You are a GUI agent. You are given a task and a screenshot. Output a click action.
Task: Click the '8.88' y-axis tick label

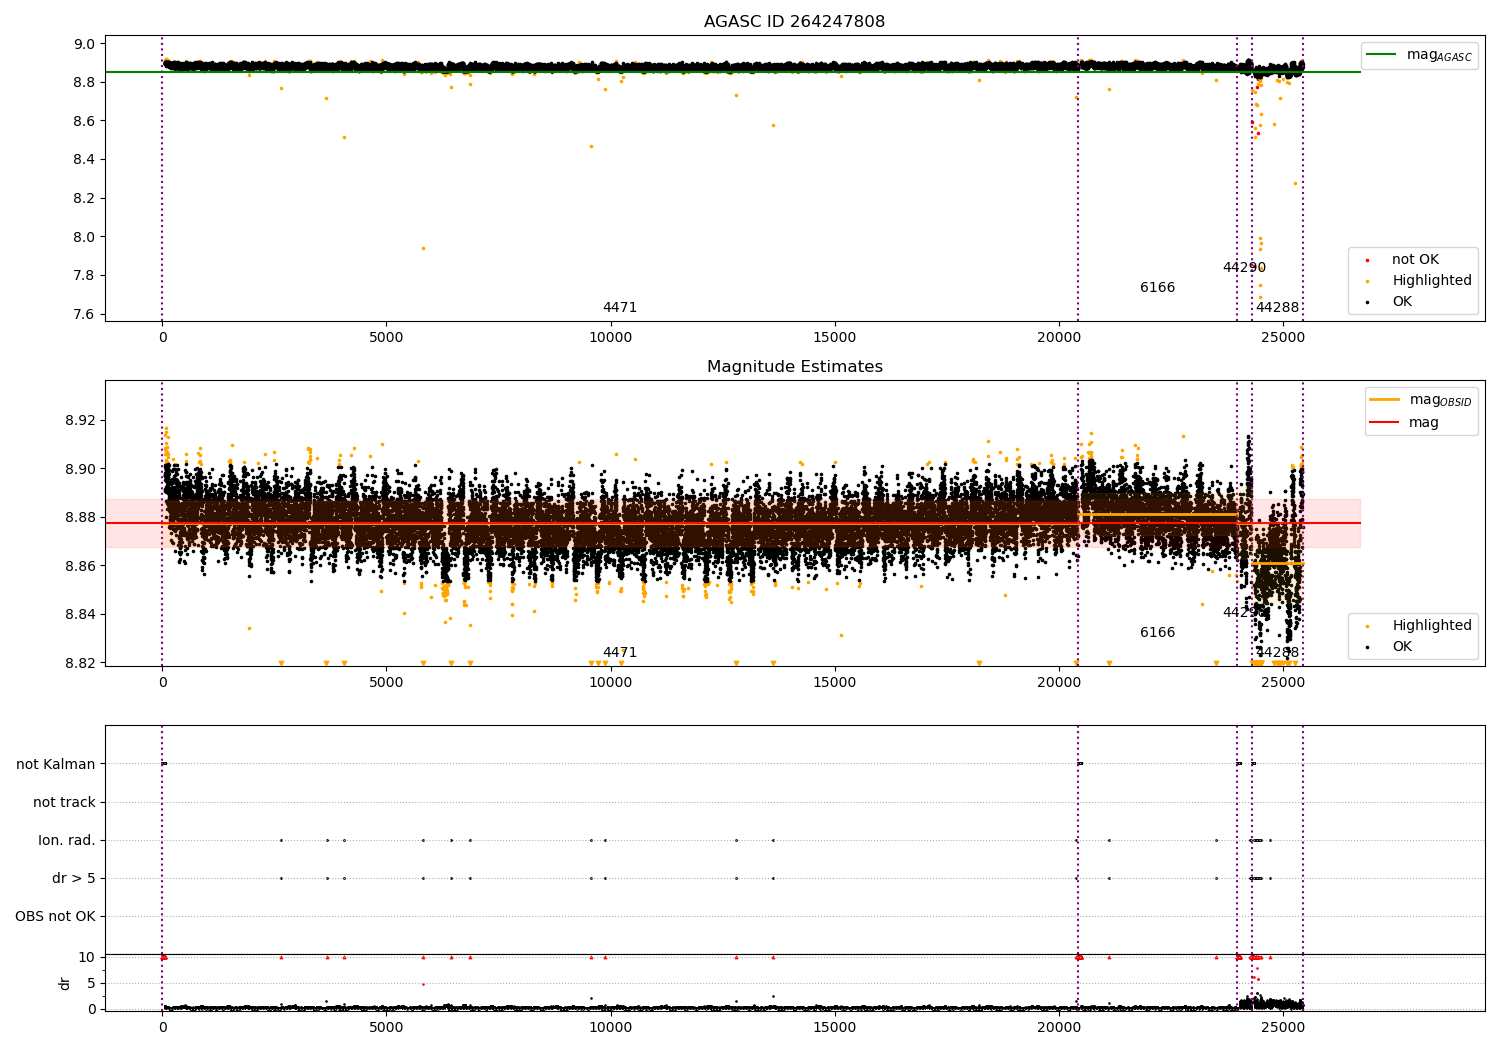pyautogui.click(x=82, y=517)
